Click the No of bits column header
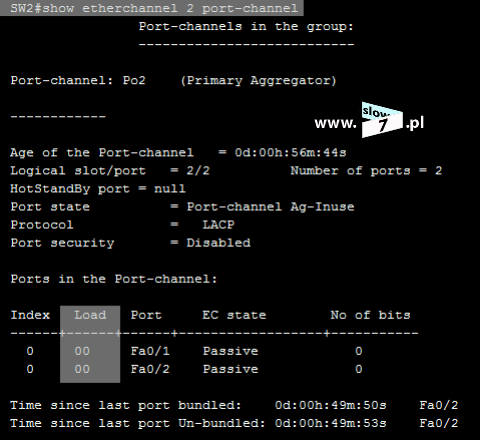The width and height of the screenshot is (480, 440). (x=370, y=315)
